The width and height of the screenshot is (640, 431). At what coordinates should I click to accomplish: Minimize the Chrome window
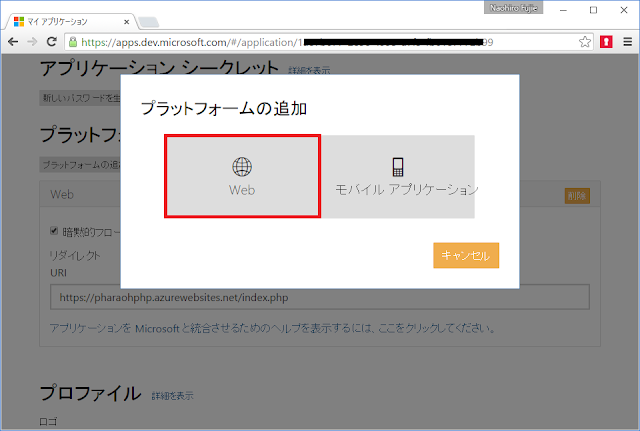click(563, 10)
